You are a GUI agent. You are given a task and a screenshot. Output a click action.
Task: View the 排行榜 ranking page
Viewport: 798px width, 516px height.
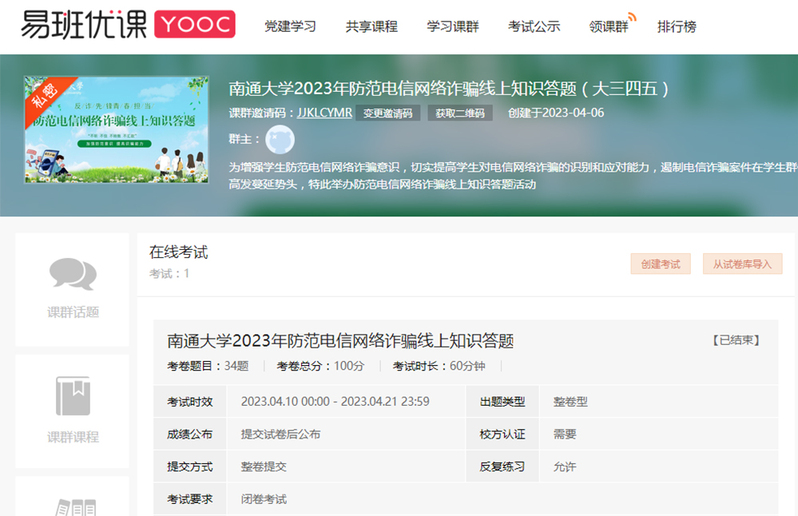pos(676,27)
